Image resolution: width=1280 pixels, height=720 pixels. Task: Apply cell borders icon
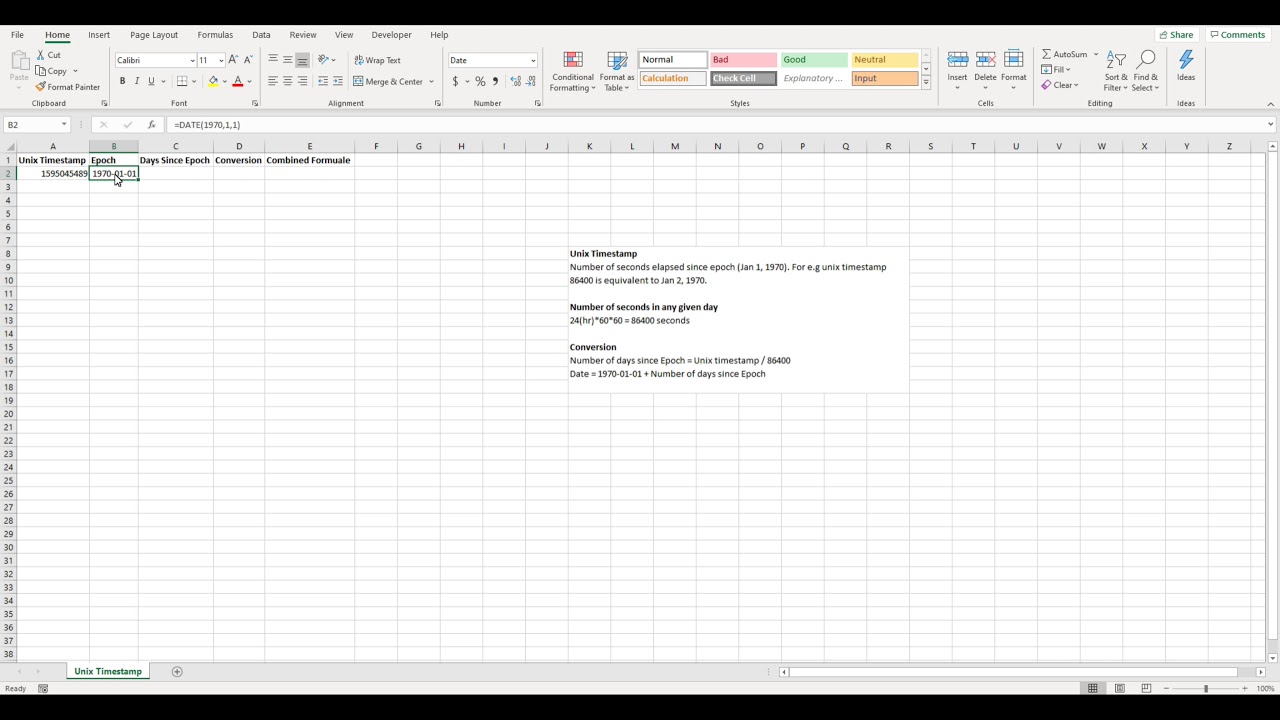coord(182,81)
